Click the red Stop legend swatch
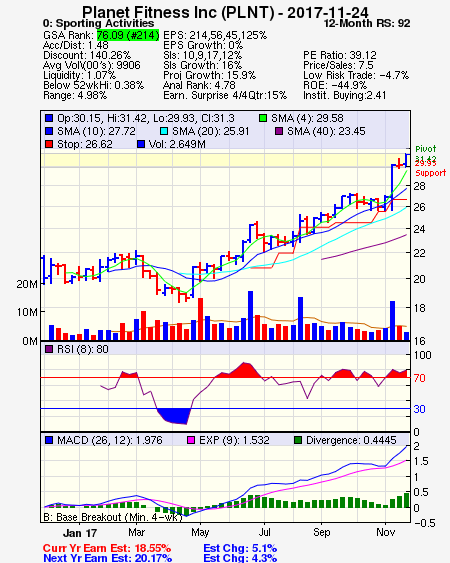This screenshot has width=450, height=563. pyautogui.click(x=49, y=144)
